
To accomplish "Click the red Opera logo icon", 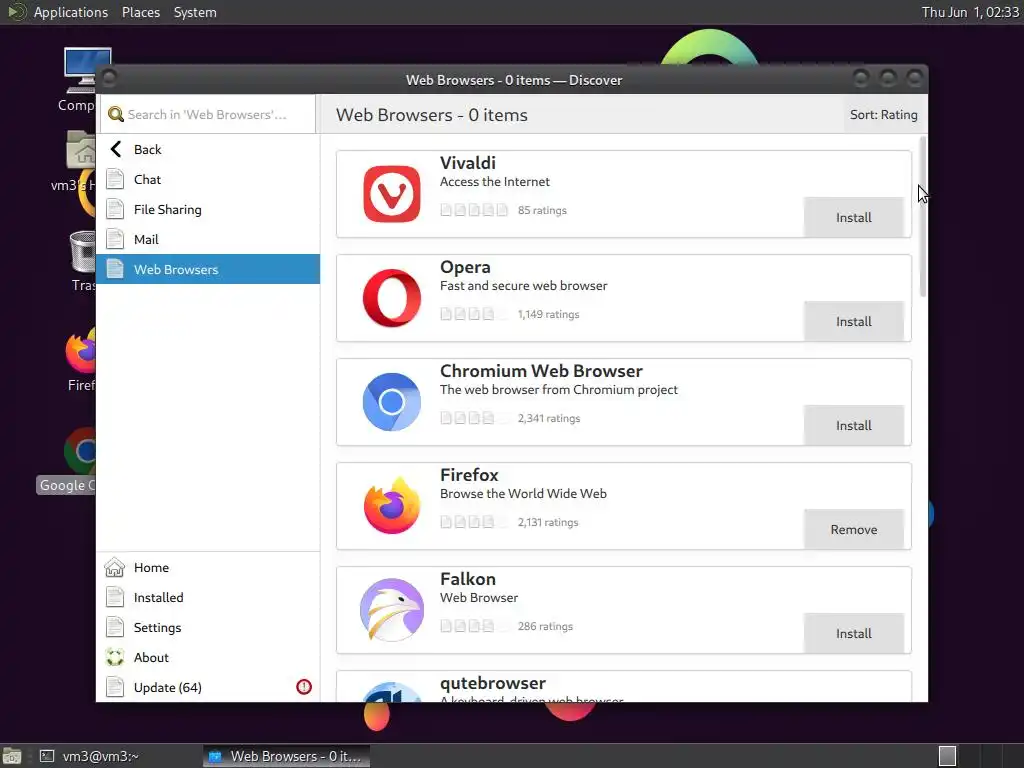I will click(x=392, y=298).
